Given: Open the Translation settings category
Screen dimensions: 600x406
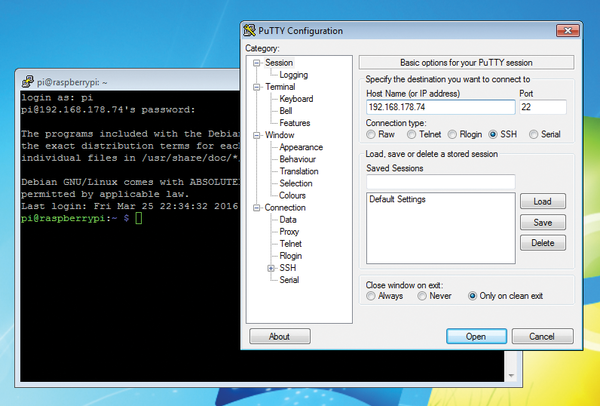Looking at the screenshot, I should click(299, 171).
